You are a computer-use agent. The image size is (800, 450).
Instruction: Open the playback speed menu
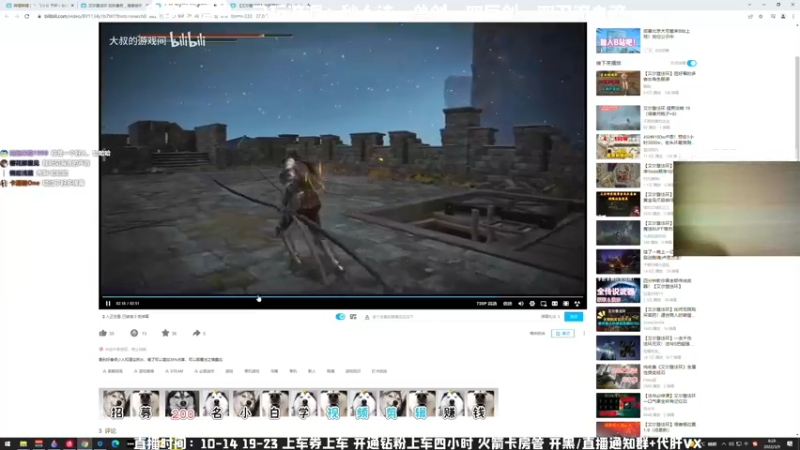[x=508, y=304]
